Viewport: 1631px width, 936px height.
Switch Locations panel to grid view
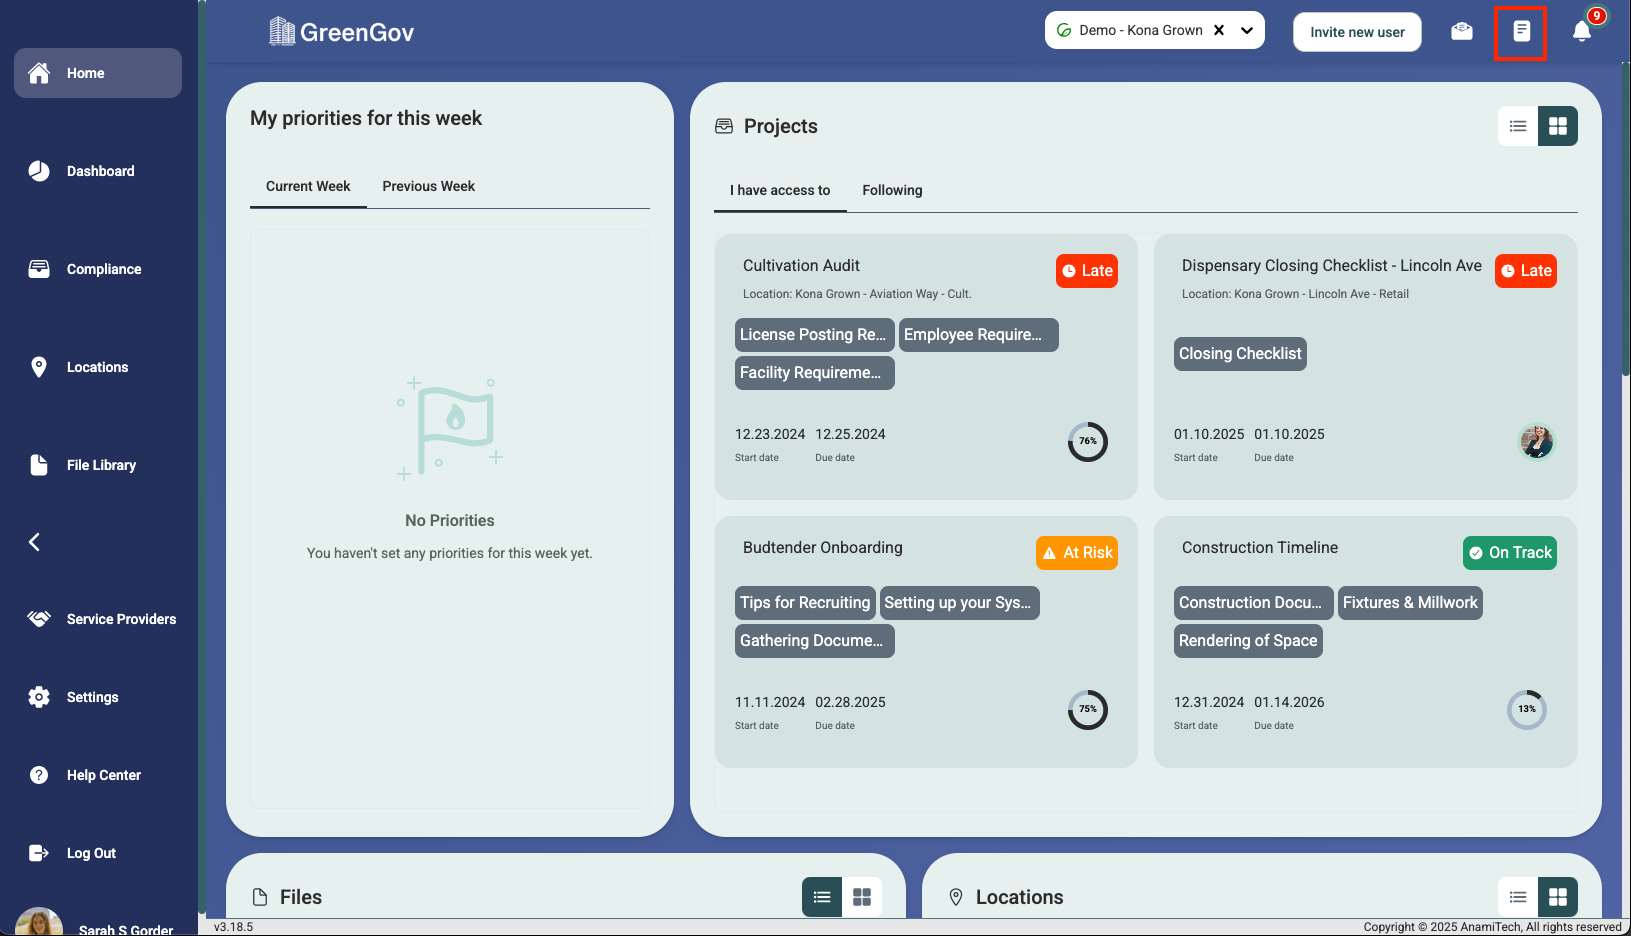[1558, 897]
